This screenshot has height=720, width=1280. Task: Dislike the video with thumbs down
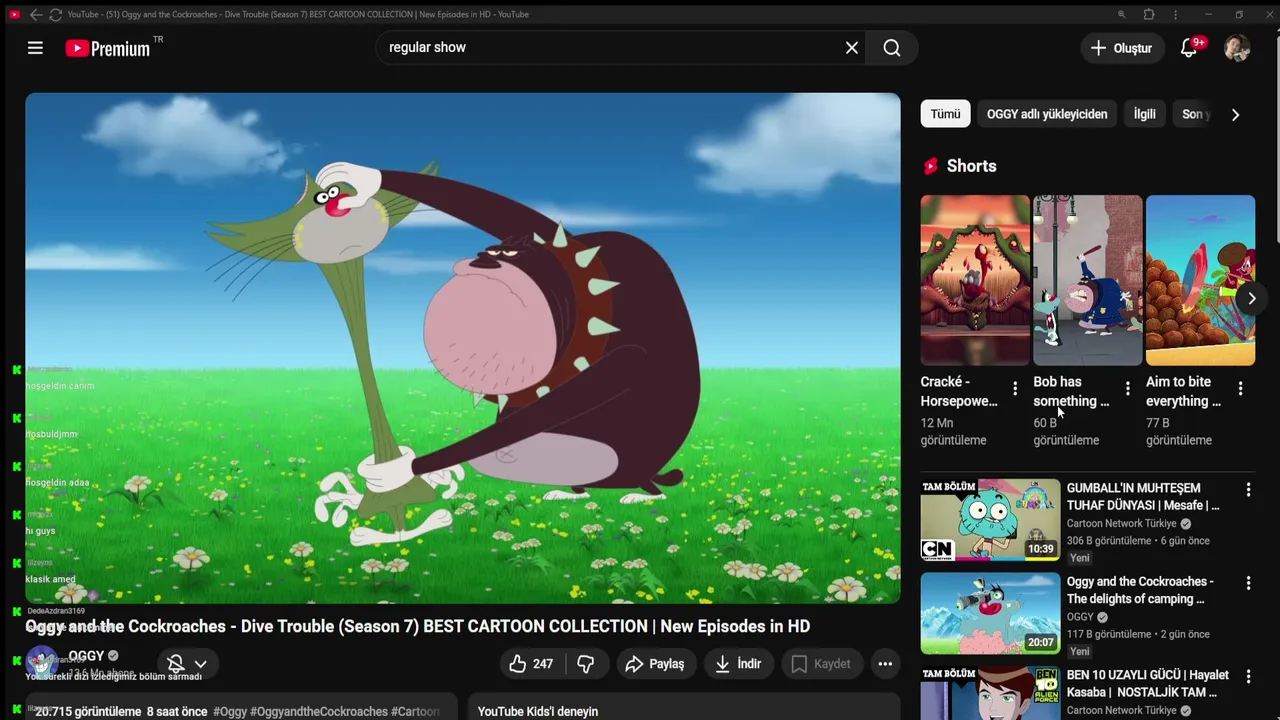coord(586,664)
